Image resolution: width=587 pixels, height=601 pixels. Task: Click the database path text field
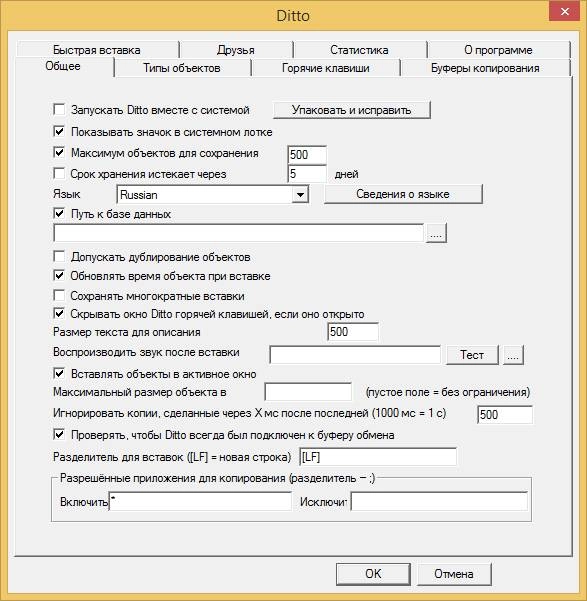[239, 233]
